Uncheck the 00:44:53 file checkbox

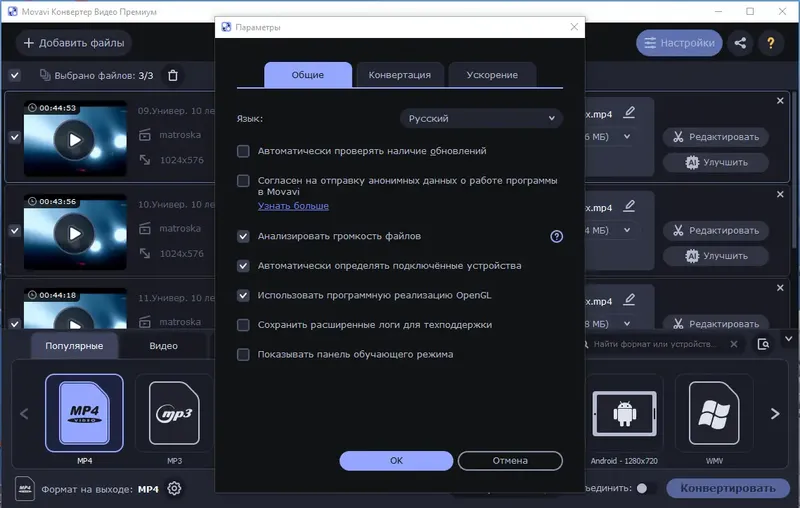15,137
